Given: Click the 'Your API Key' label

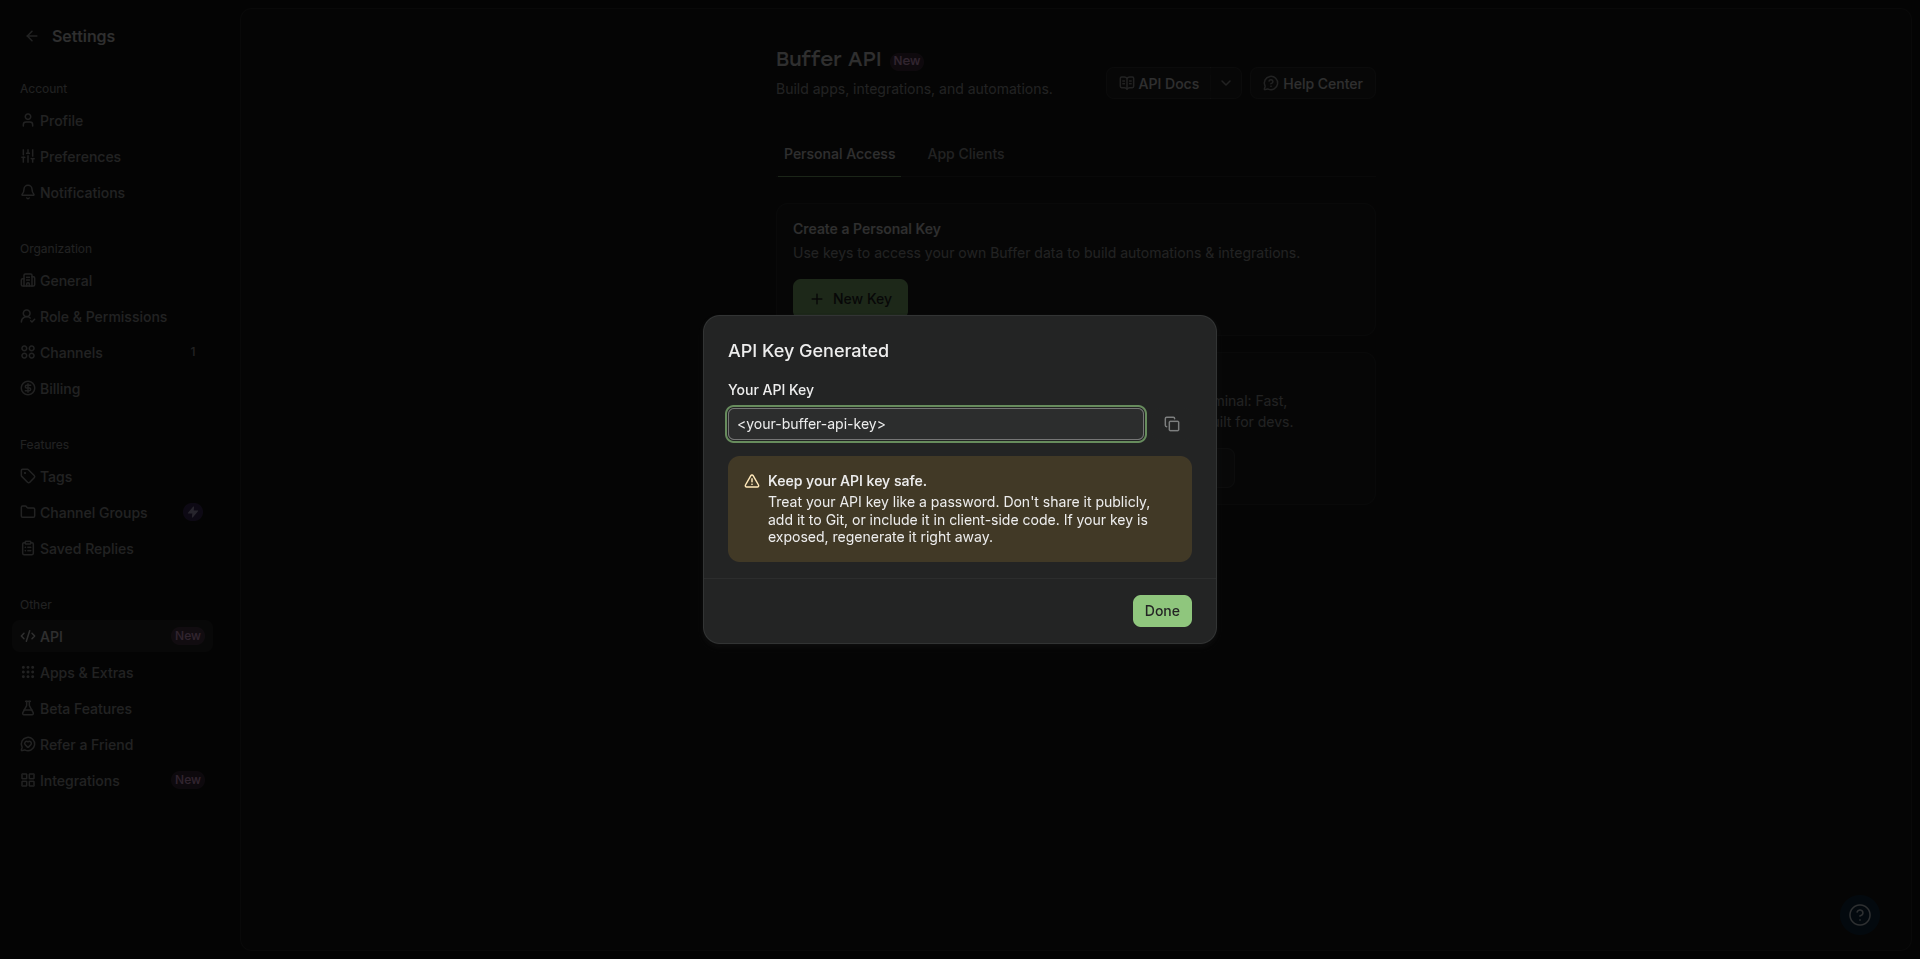Looking at the screenshot, I should (771, 390).
